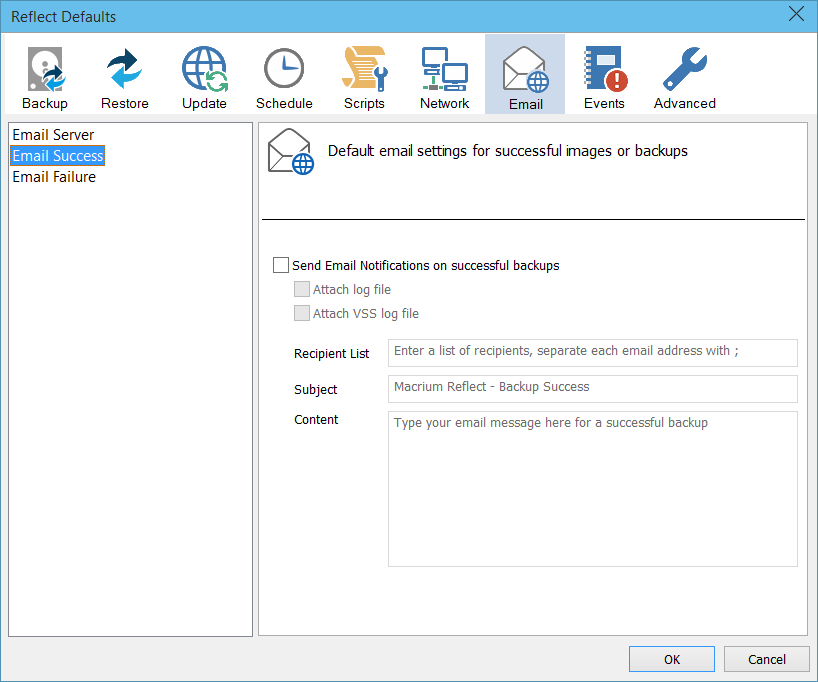Select Email Server in the left list
The height and width of the screenshot is (682, 818).
click(x=53, y=135)
